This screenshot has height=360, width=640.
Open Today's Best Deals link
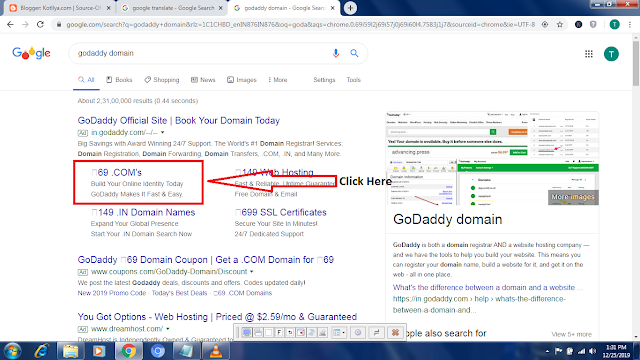[179, 293]
